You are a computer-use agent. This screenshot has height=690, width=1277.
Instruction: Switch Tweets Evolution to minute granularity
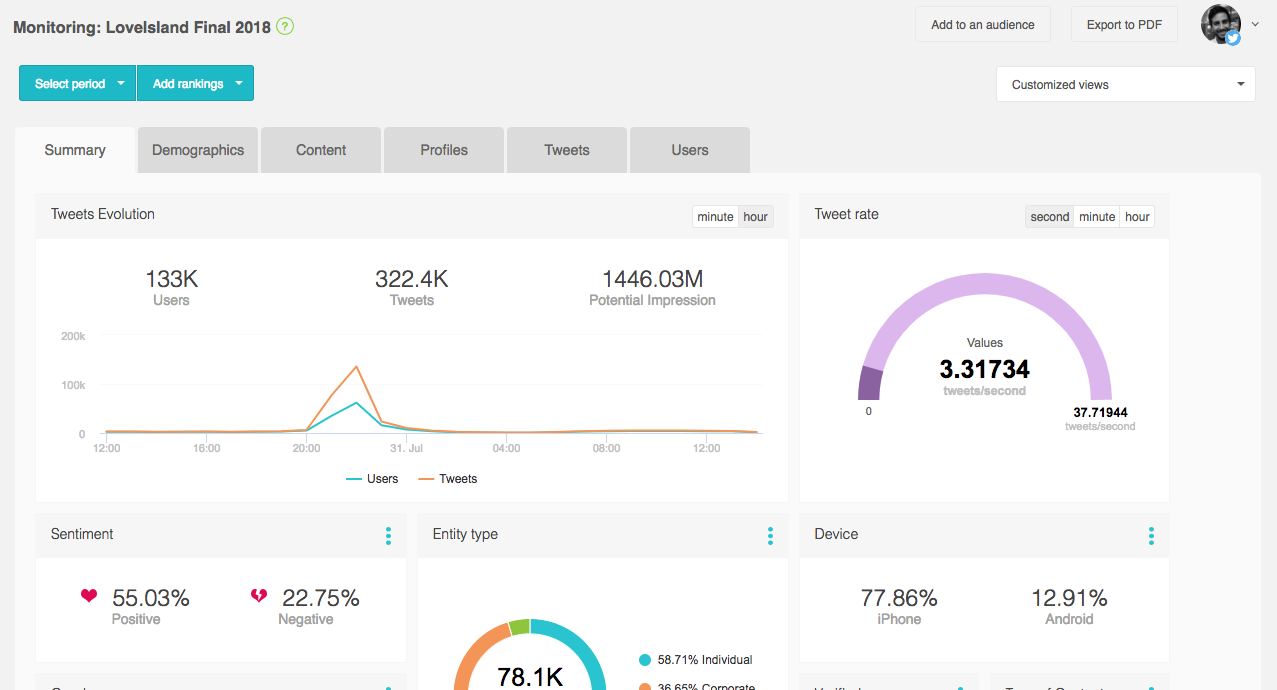(715, 217)
